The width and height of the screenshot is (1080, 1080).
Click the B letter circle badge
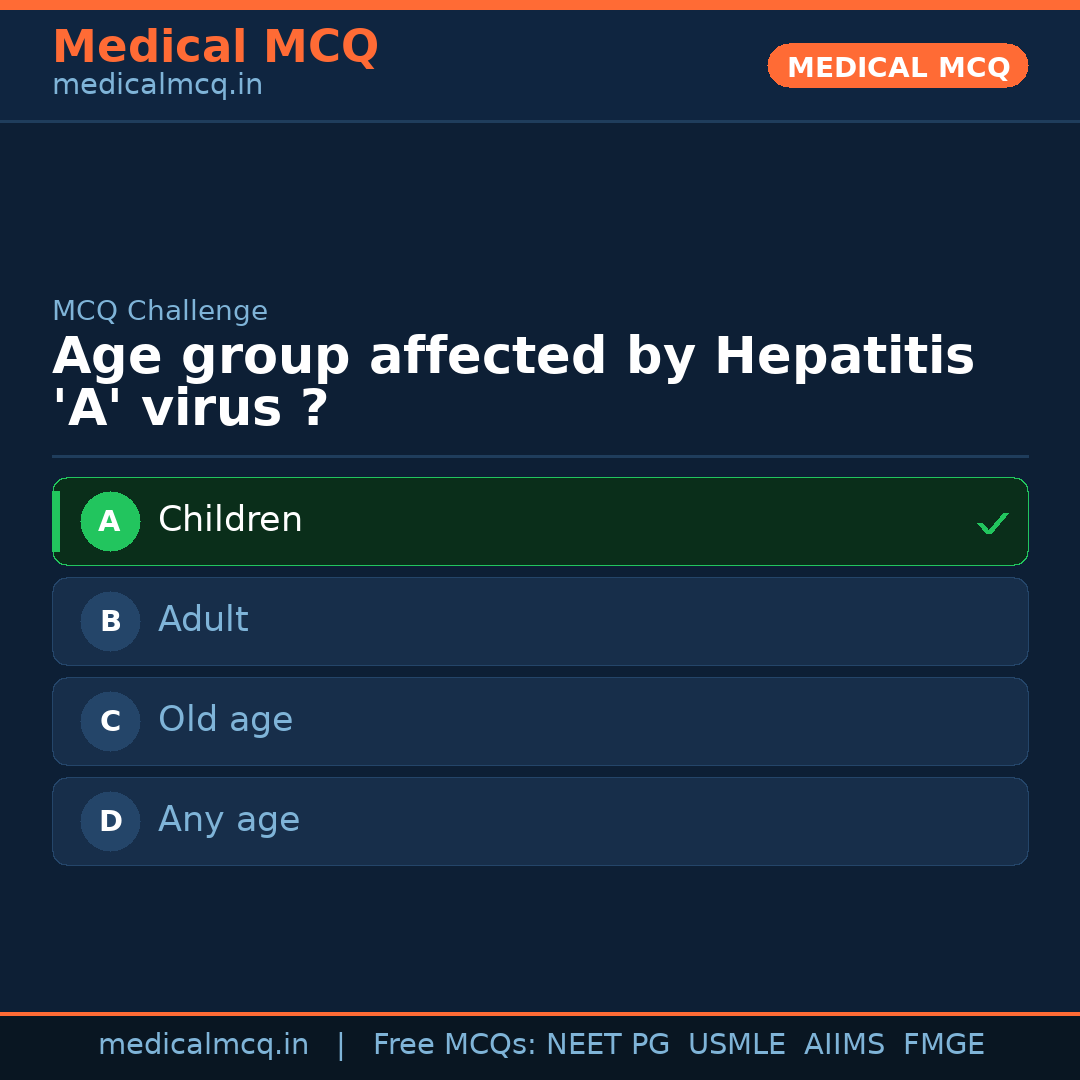pyautogui.click(x=110, y=621)
